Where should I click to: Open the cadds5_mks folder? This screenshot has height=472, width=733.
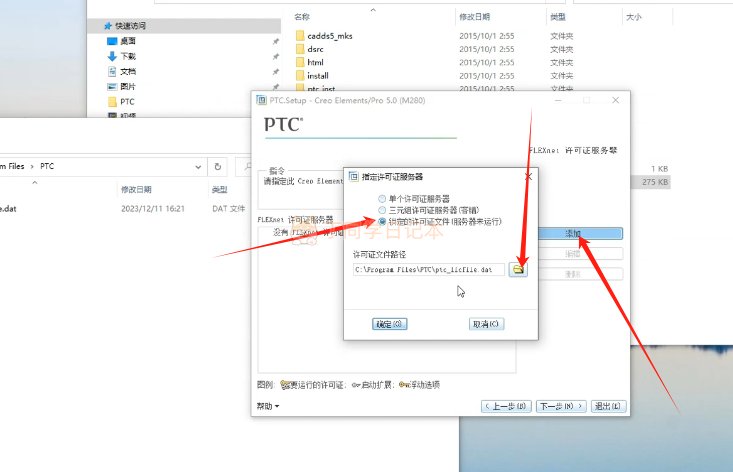click(330, 36)
